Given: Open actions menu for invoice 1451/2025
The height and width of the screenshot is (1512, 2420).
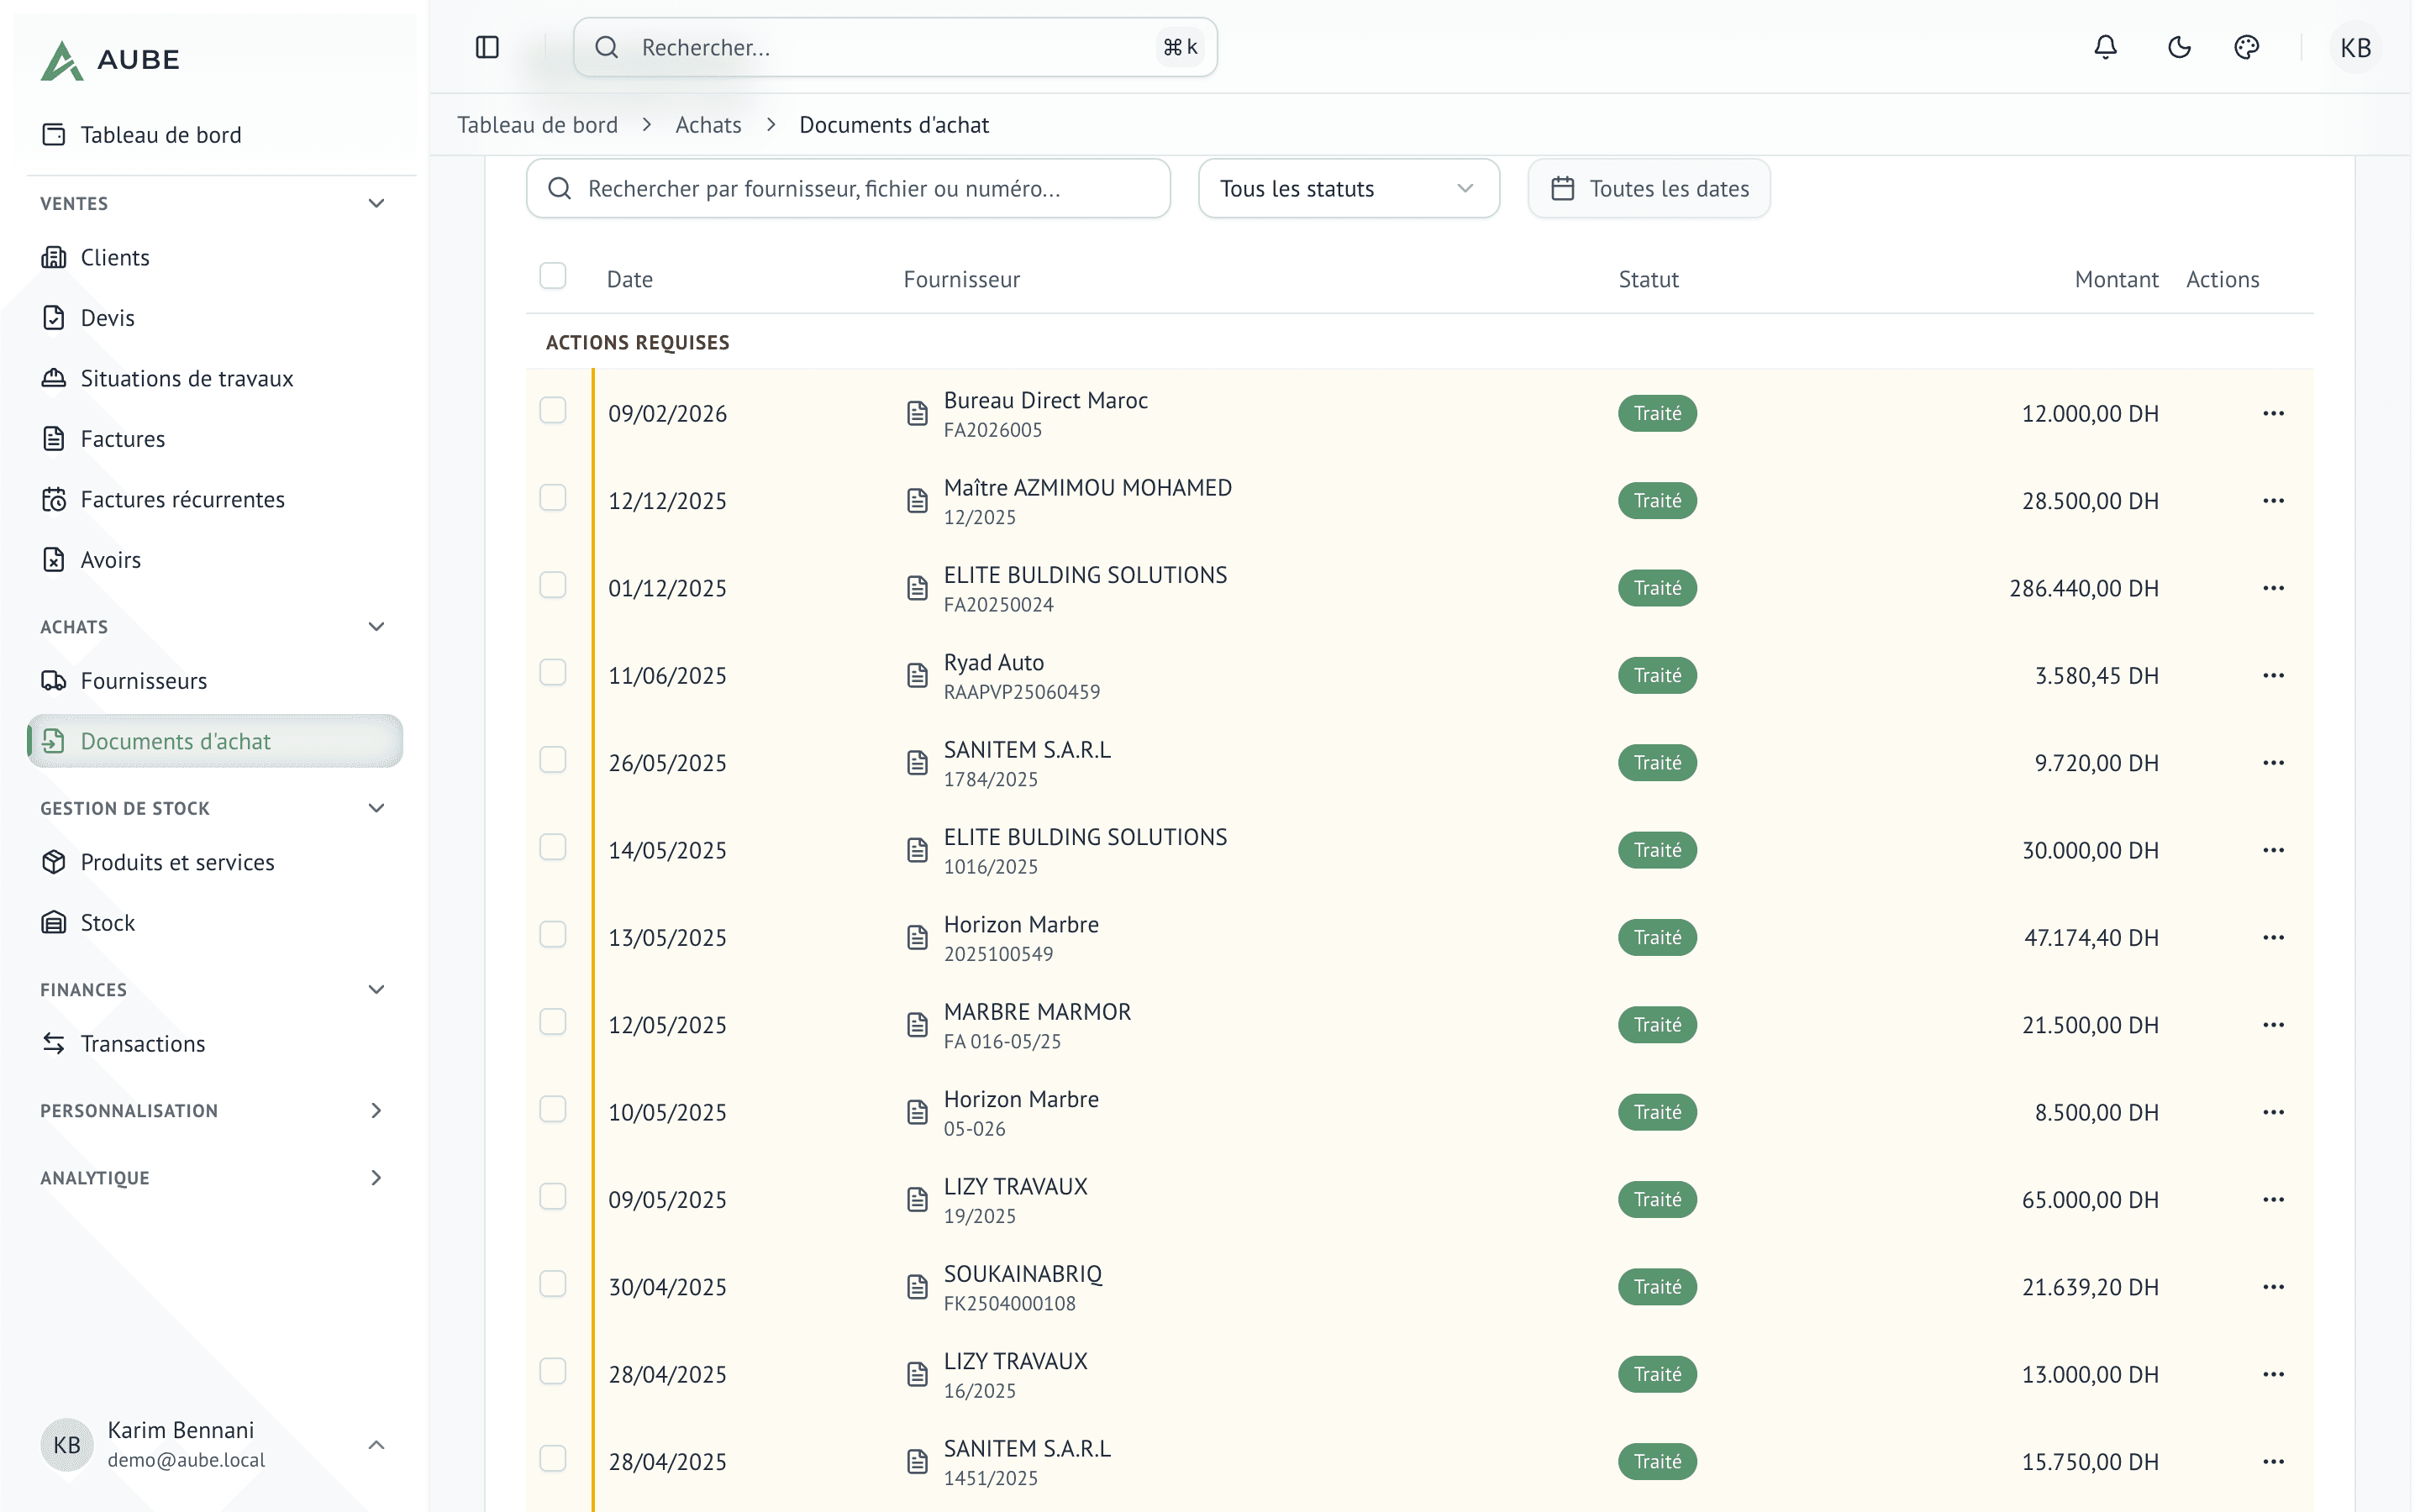Looking at the screenshot, I should [2273, 1462].
